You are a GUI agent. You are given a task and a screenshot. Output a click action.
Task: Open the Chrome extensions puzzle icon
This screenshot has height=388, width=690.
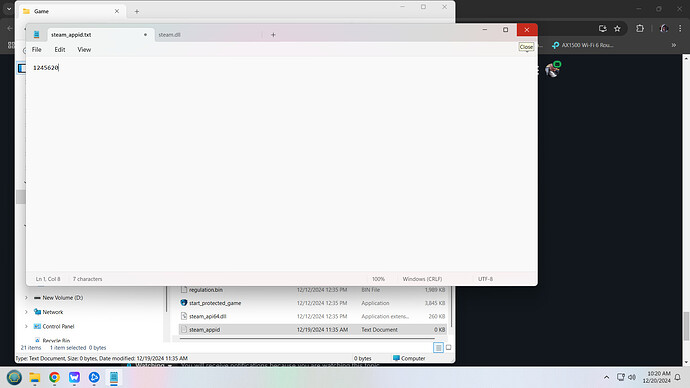pyautogui.click(x=640, y=29)
